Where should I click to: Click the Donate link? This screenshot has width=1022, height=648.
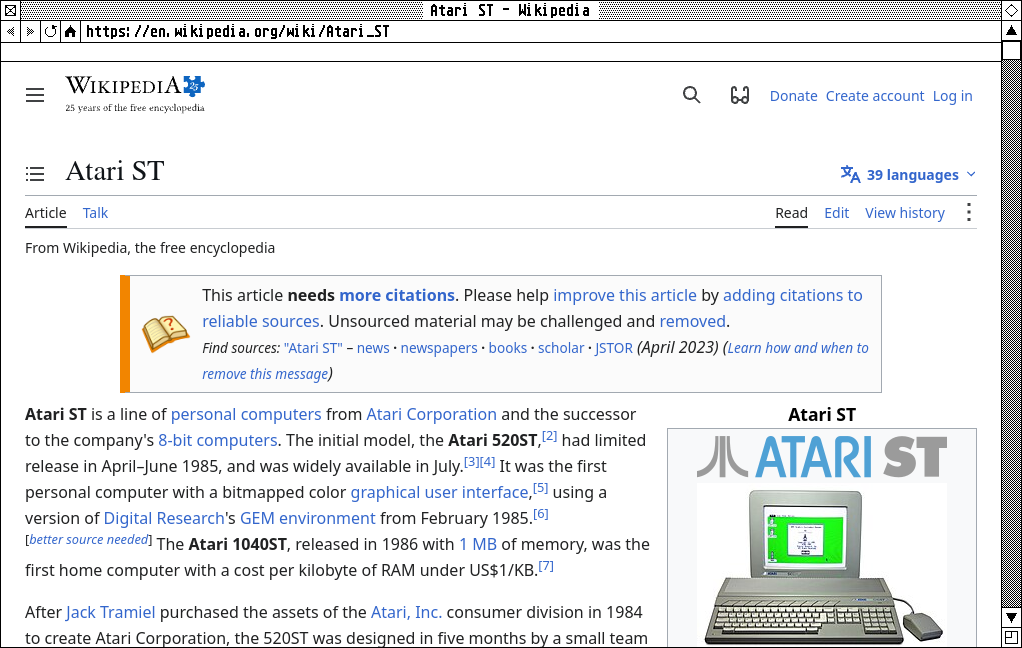[793, 96]
